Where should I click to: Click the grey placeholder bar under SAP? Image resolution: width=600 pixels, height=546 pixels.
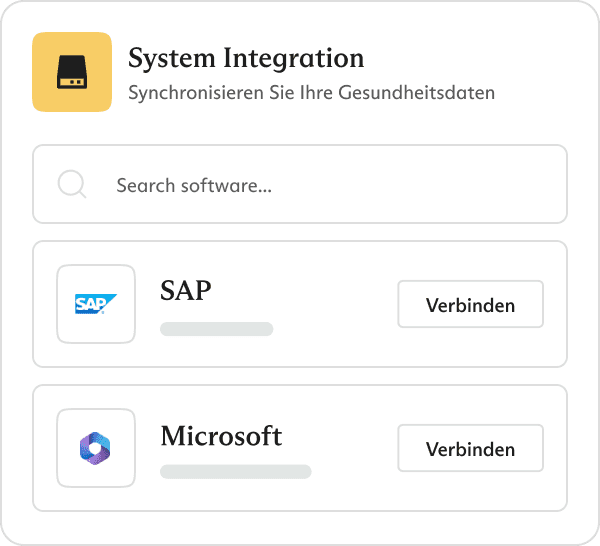[216, 328]
